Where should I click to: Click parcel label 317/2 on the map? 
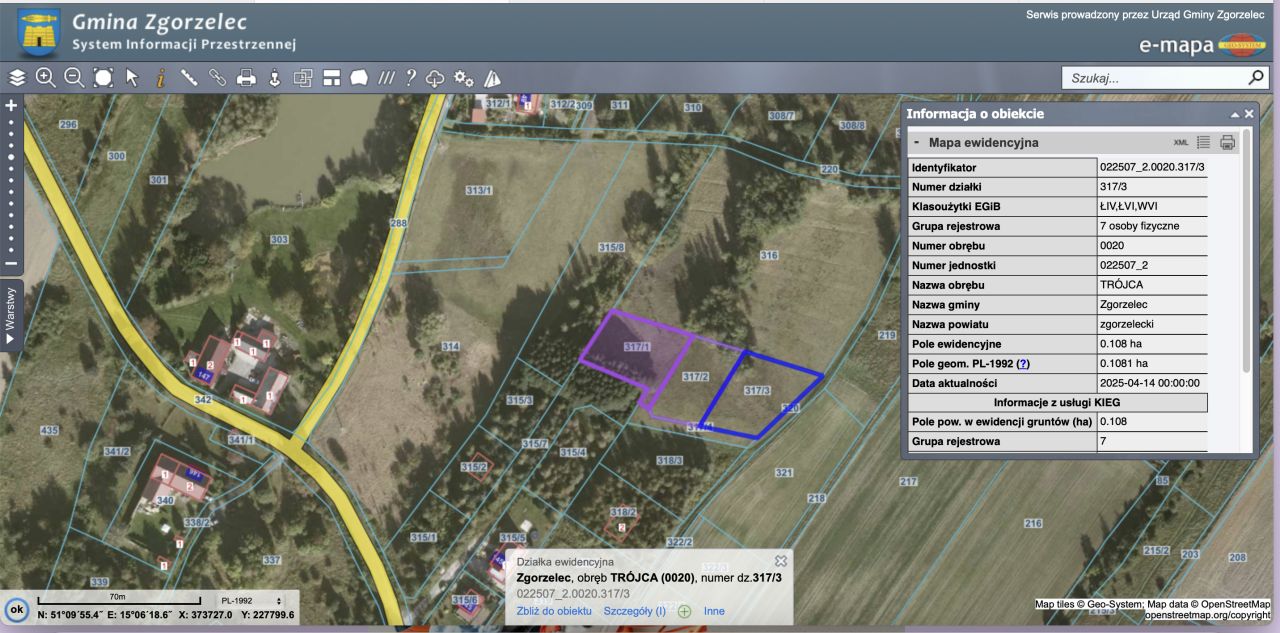tap(695, 376)
